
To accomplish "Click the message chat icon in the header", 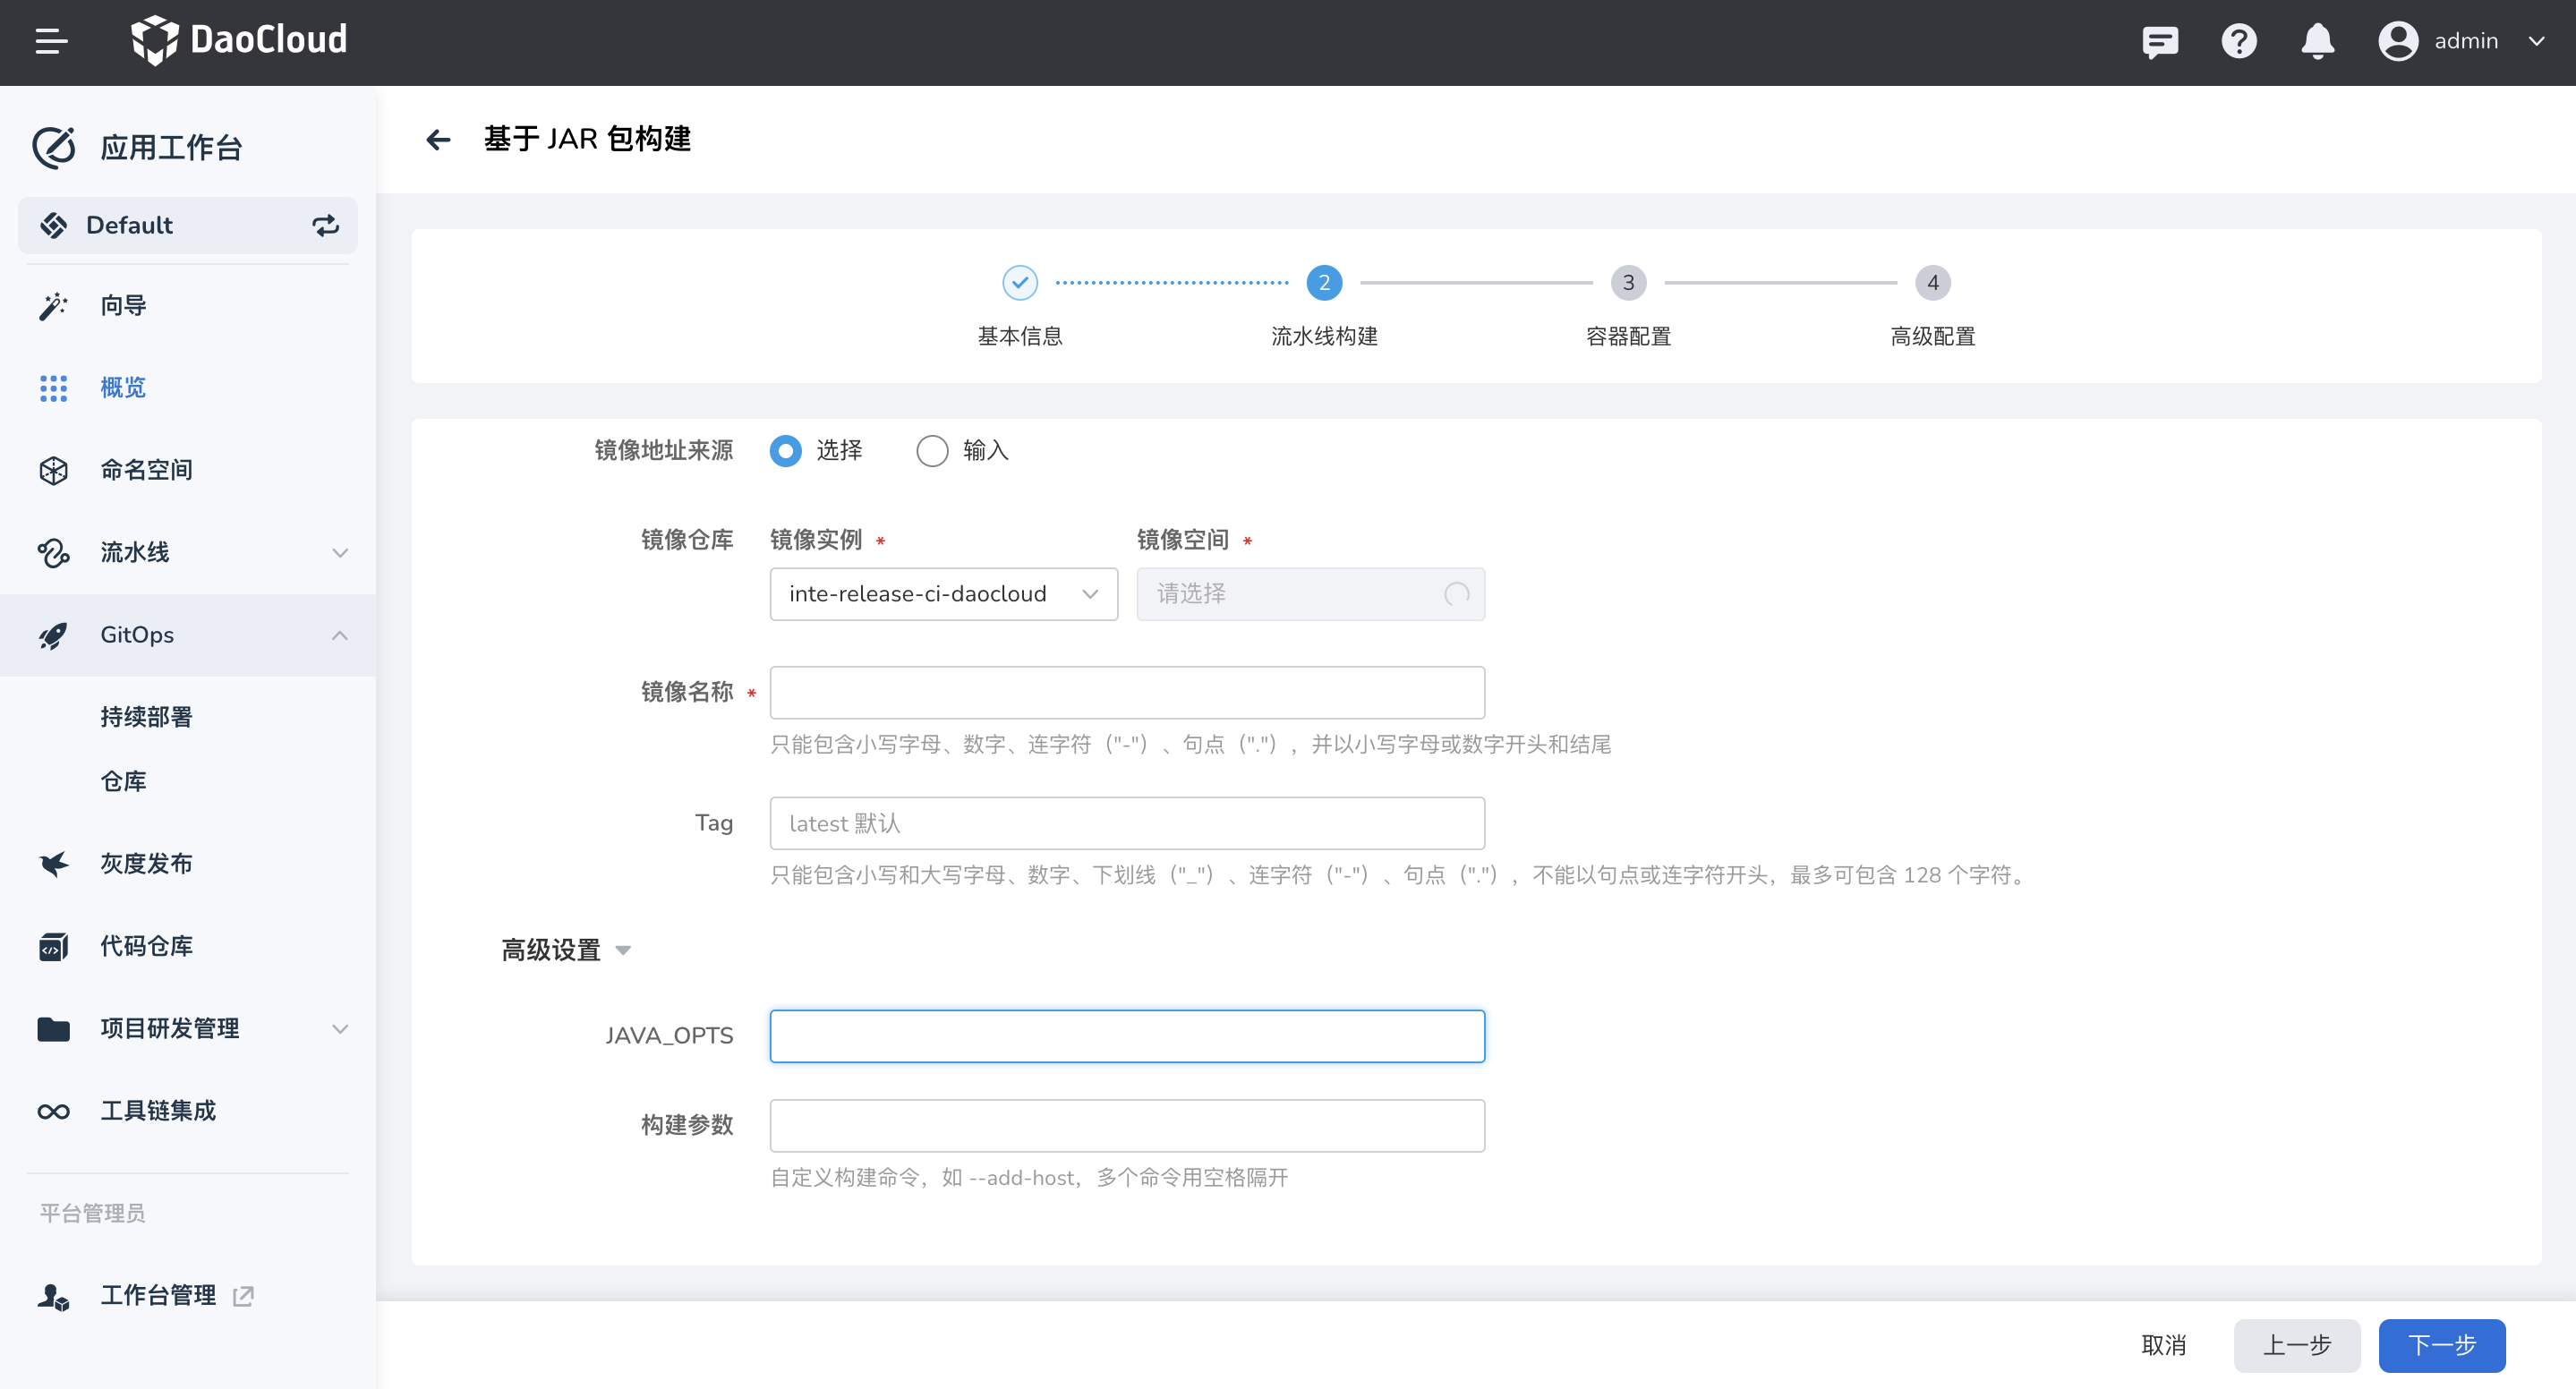I will 2160,41.
